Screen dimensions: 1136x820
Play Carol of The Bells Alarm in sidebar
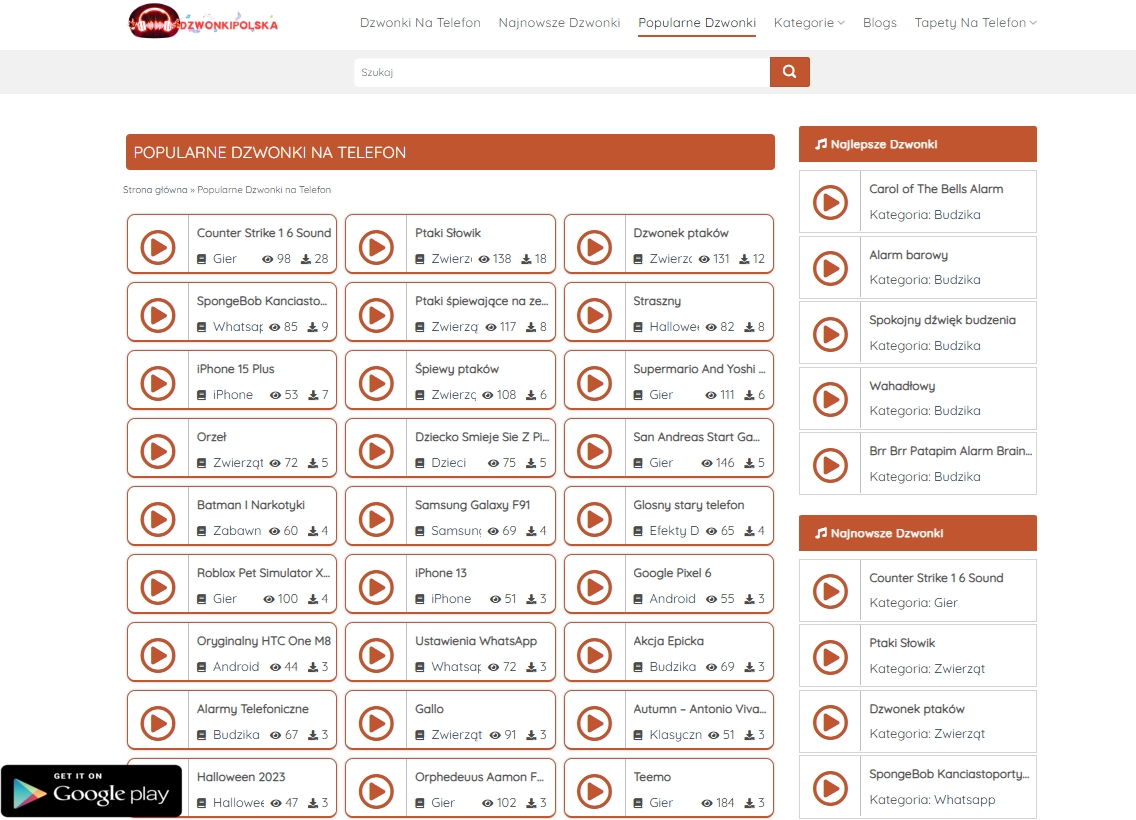click(830, 202)
